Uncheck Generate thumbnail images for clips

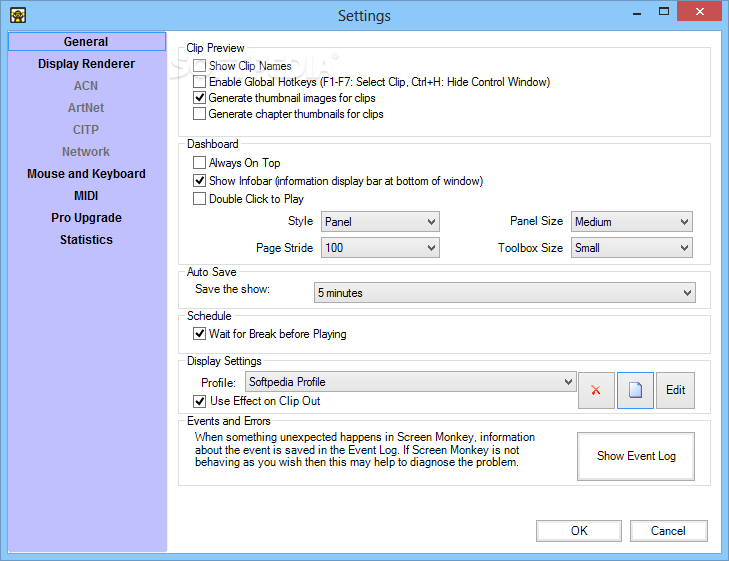coord(199,98)
